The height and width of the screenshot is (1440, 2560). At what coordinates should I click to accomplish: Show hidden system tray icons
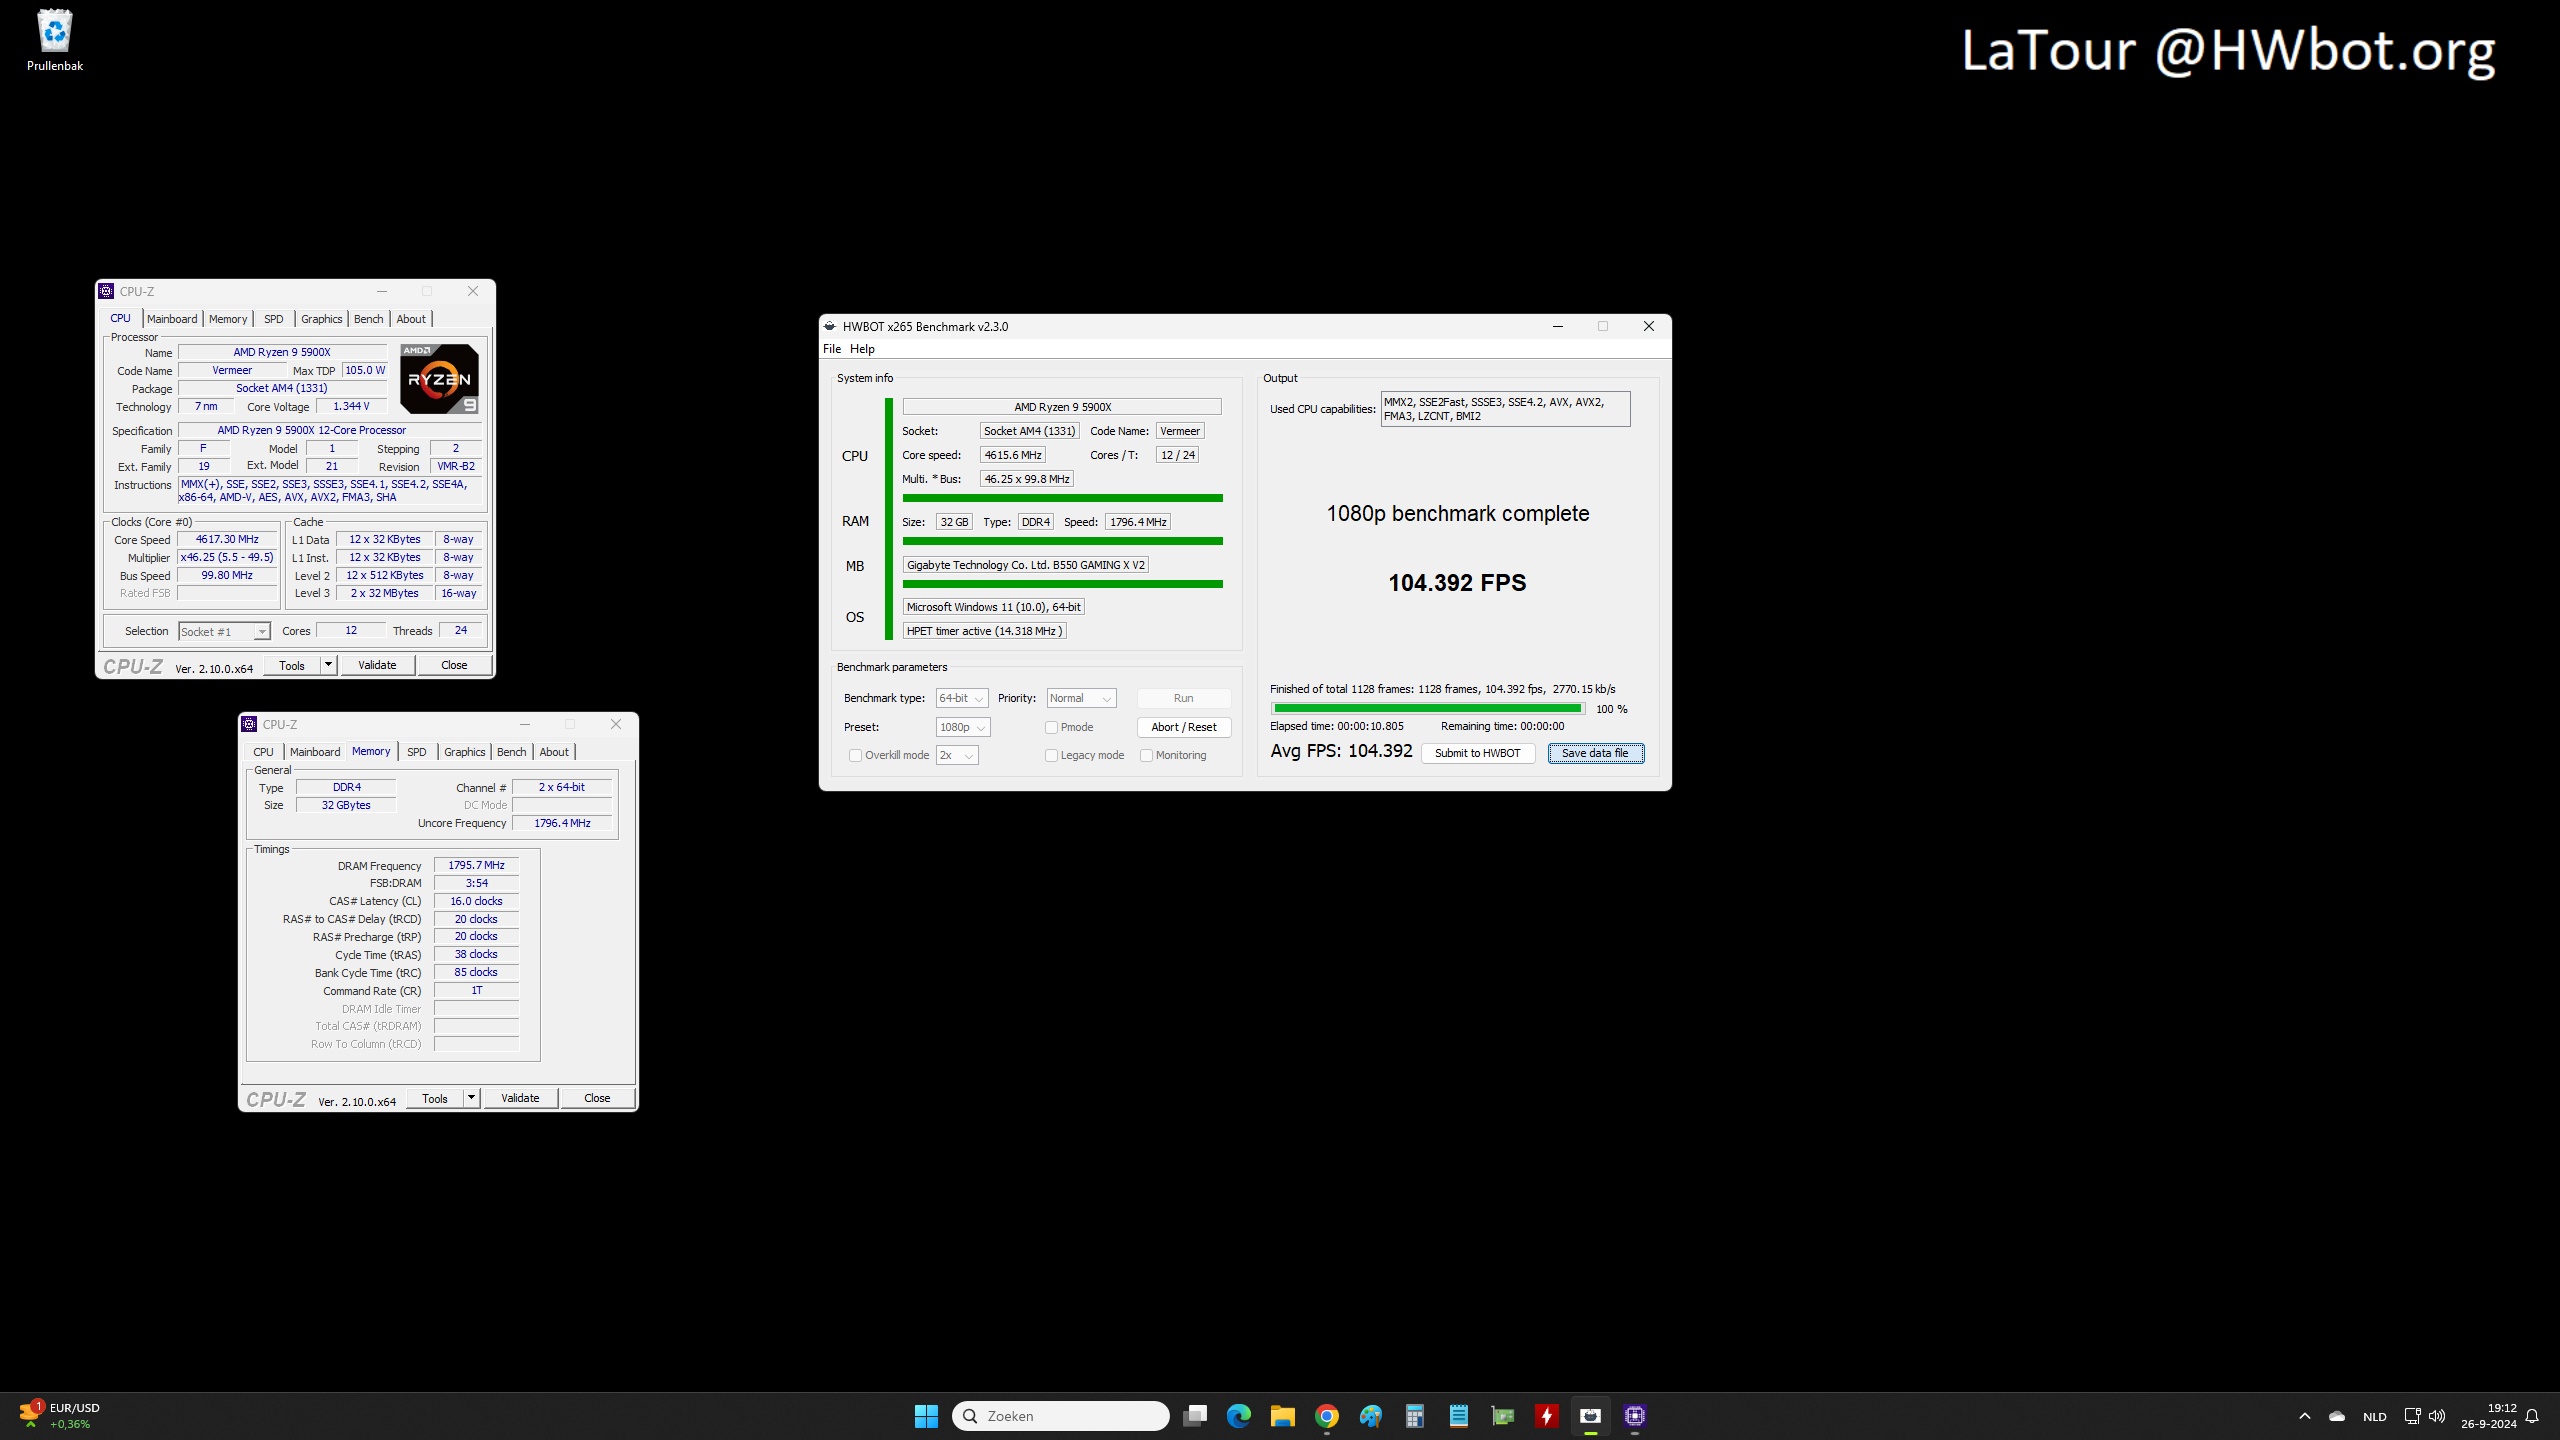pyautogui.click(x=2305, y=1416)
